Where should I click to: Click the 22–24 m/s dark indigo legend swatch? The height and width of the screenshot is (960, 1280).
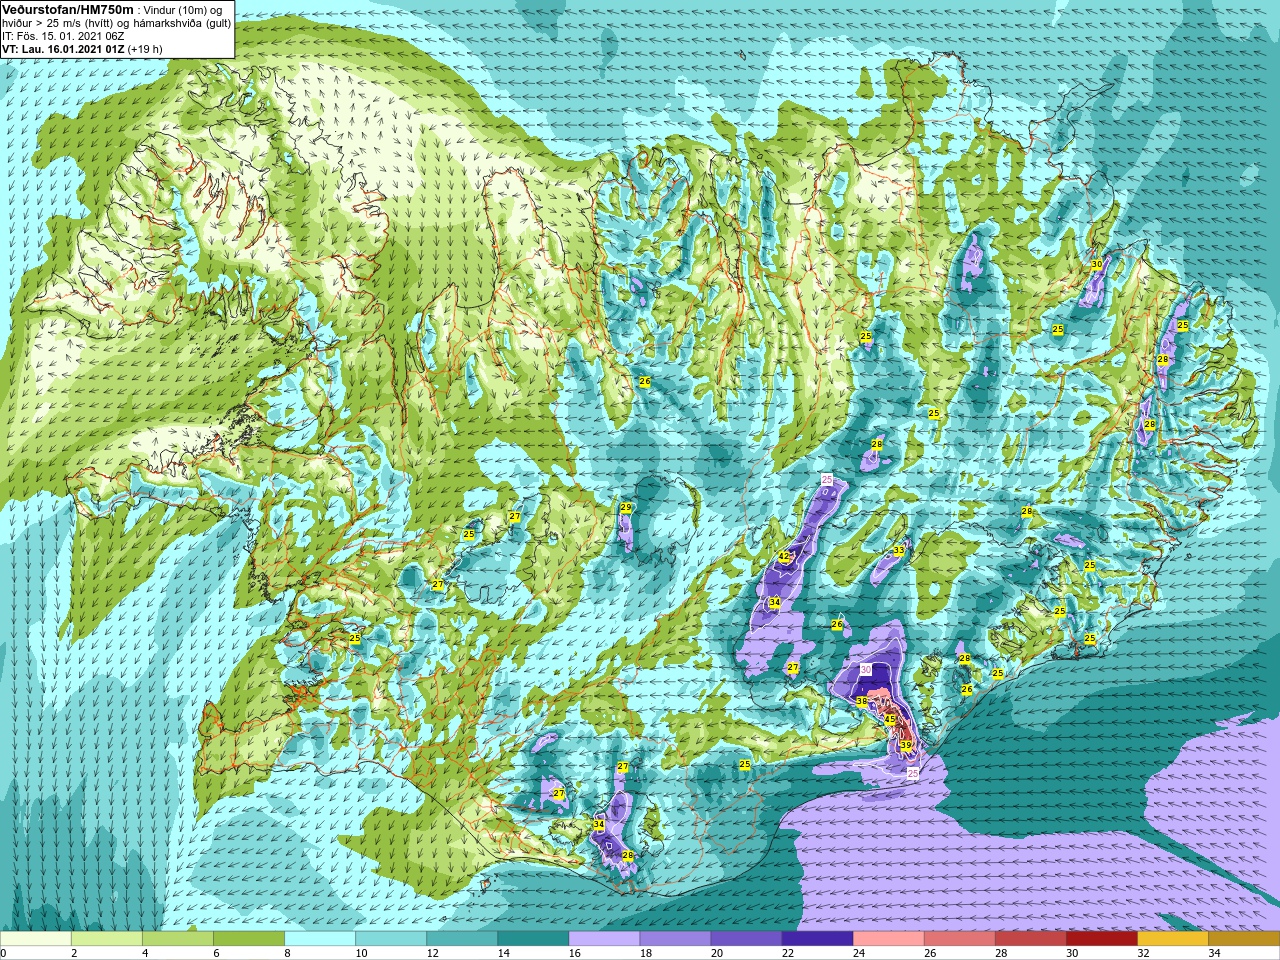[x=817, y=939]
